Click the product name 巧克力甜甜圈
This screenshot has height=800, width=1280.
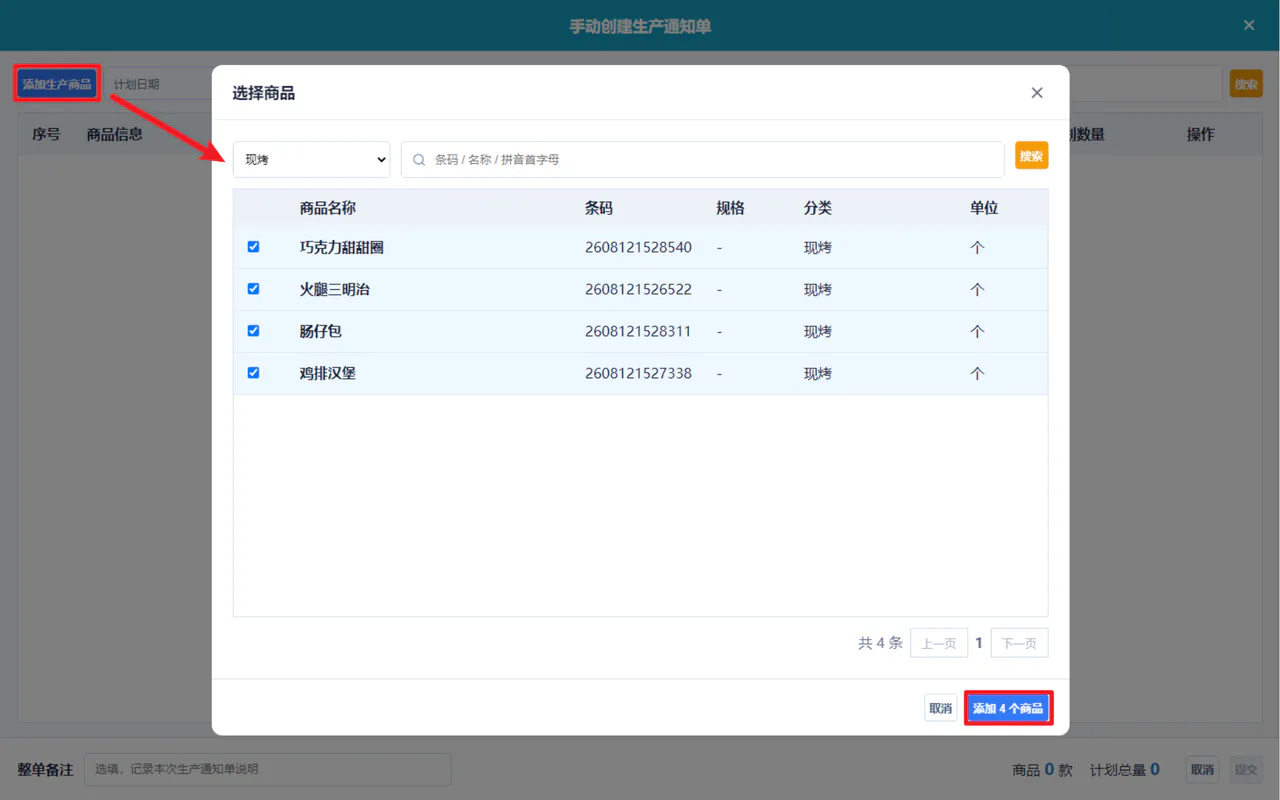pyautogui.click(x=342, y=247)
